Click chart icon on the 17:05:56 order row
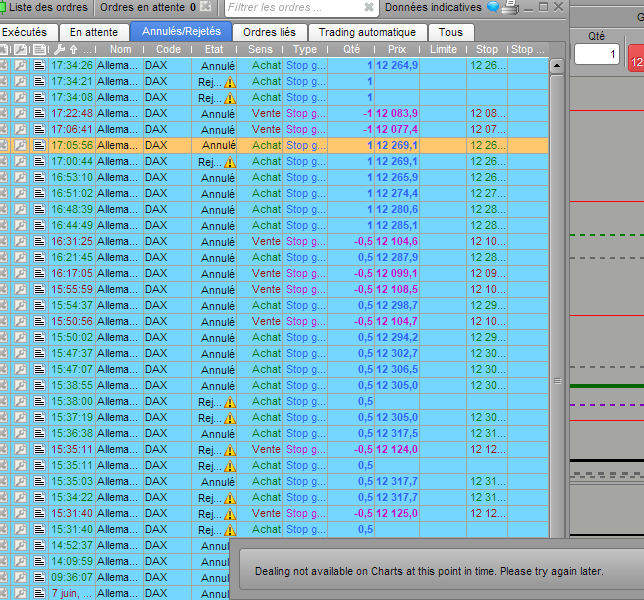Image resolution: width=644 pixels, height=600 pixels. (x=21, y=146)
